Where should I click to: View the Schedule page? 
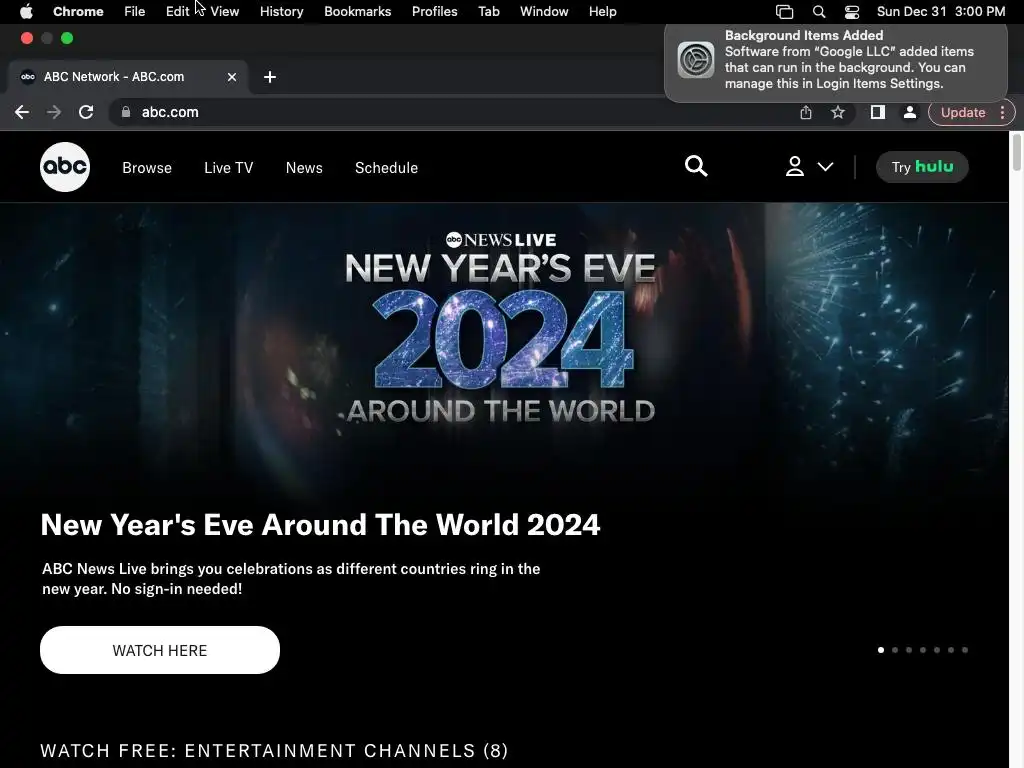(x=386, y=168)
